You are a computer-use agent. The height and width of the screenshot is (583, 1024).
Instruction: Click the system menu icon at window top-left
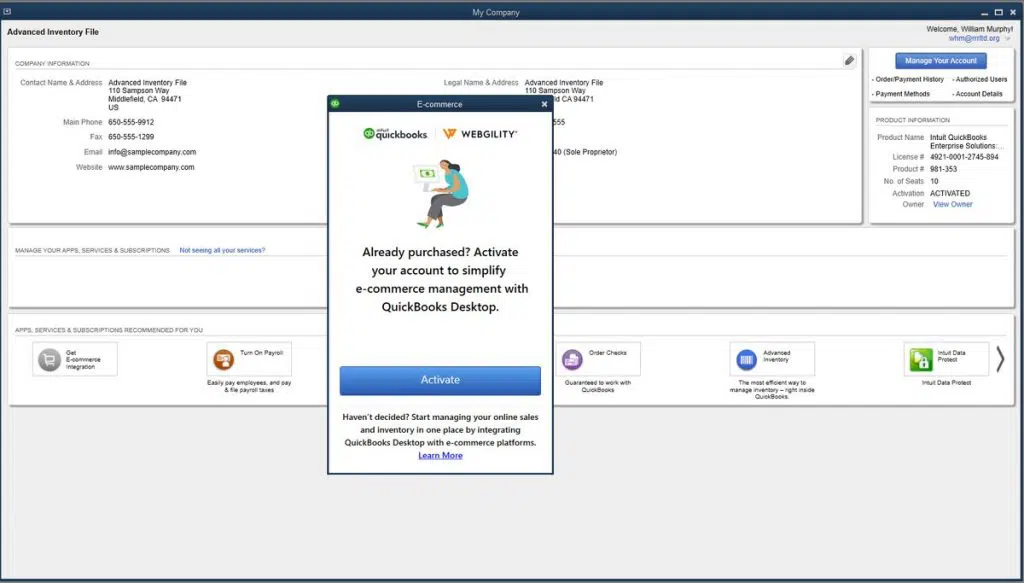coord(7,12)
